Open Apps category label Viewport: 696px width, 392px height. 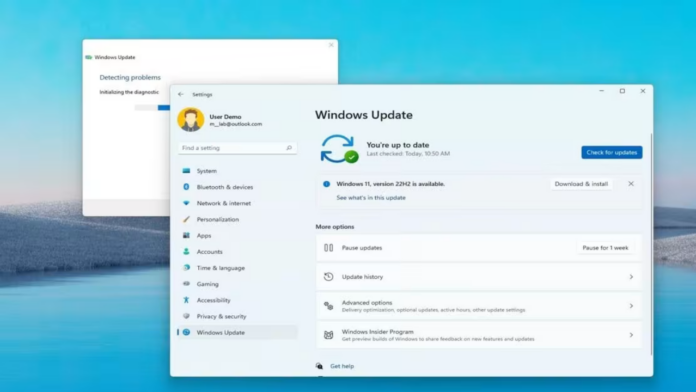tap(204, 235)
